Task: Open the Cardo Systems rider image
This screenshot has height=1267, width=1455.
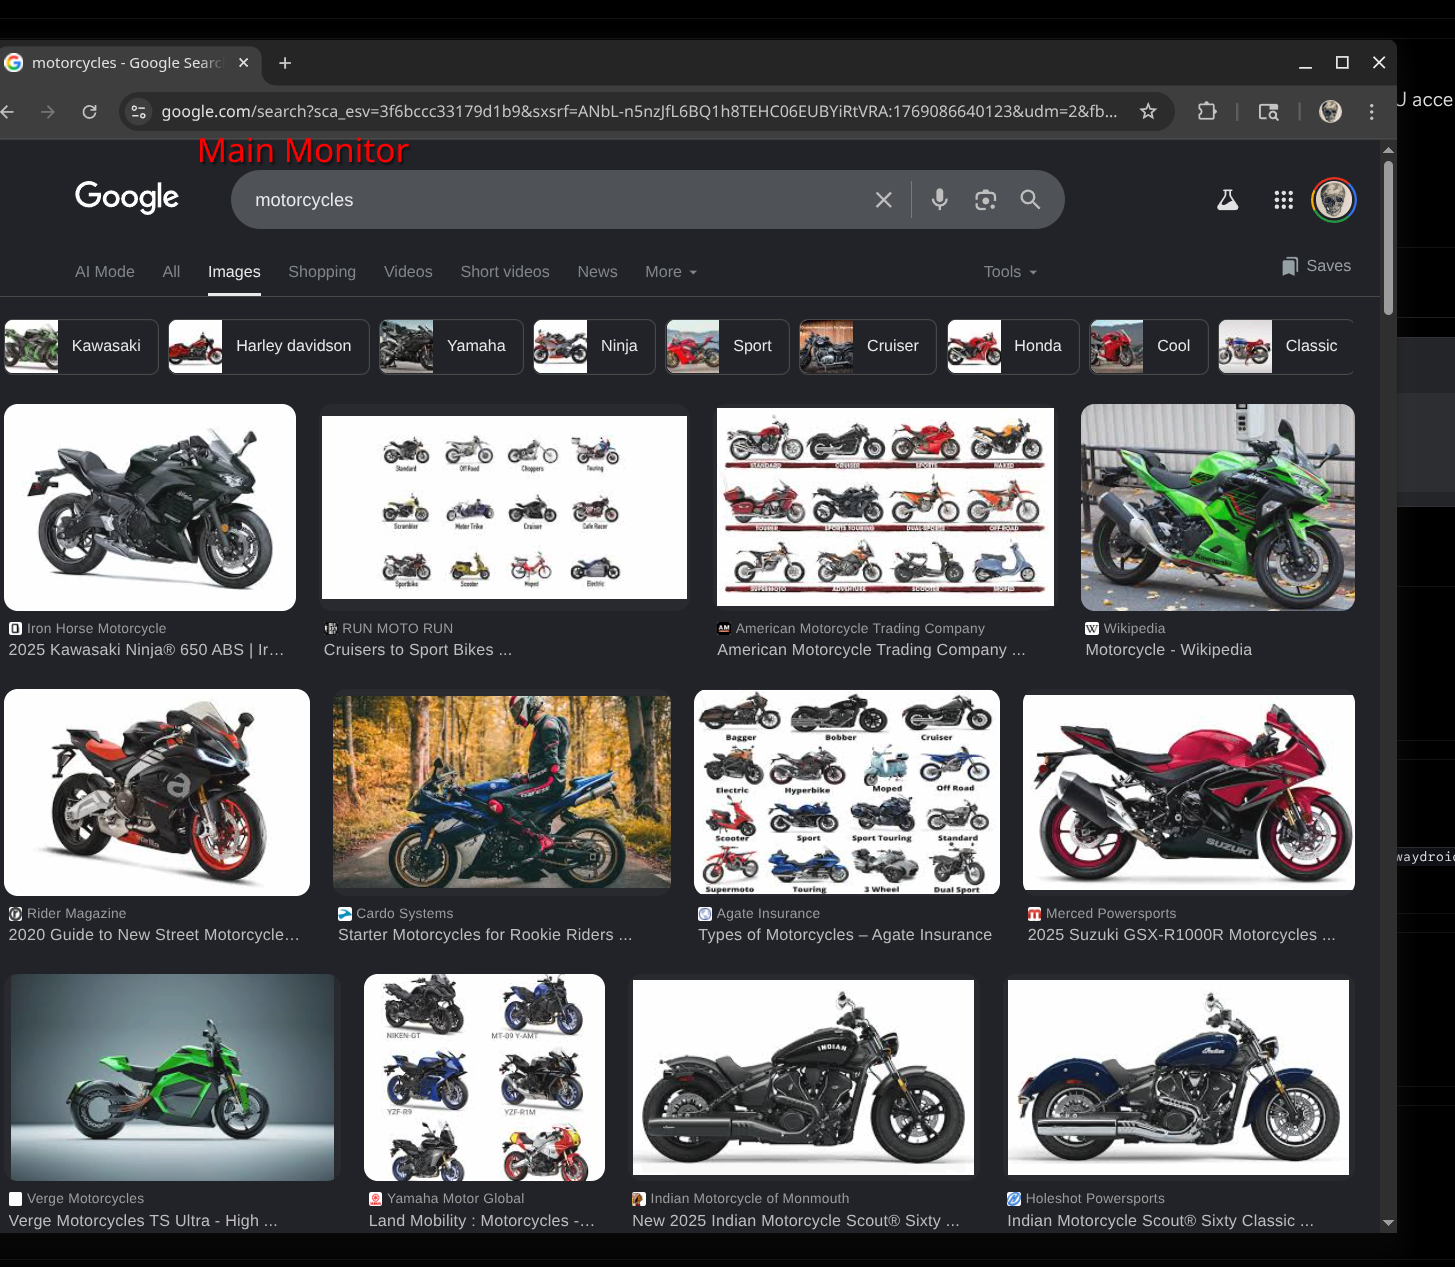Action: click(x=502, y=792)
